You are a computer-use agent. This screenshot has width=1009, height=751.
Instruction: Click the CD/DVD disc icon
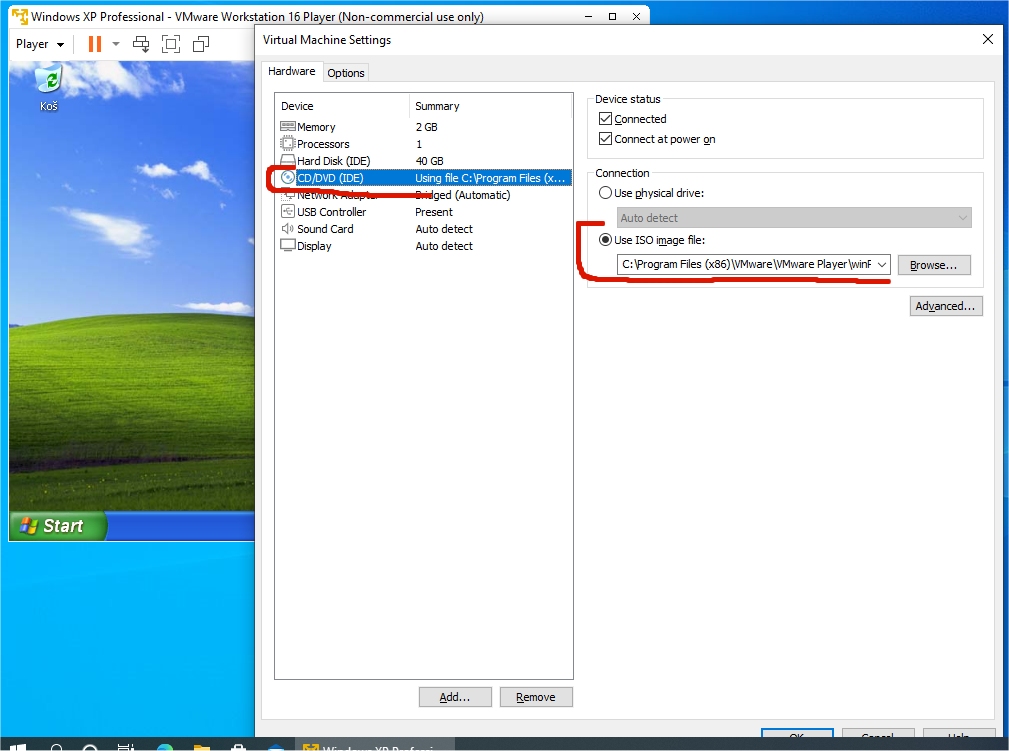click(288, 178)
